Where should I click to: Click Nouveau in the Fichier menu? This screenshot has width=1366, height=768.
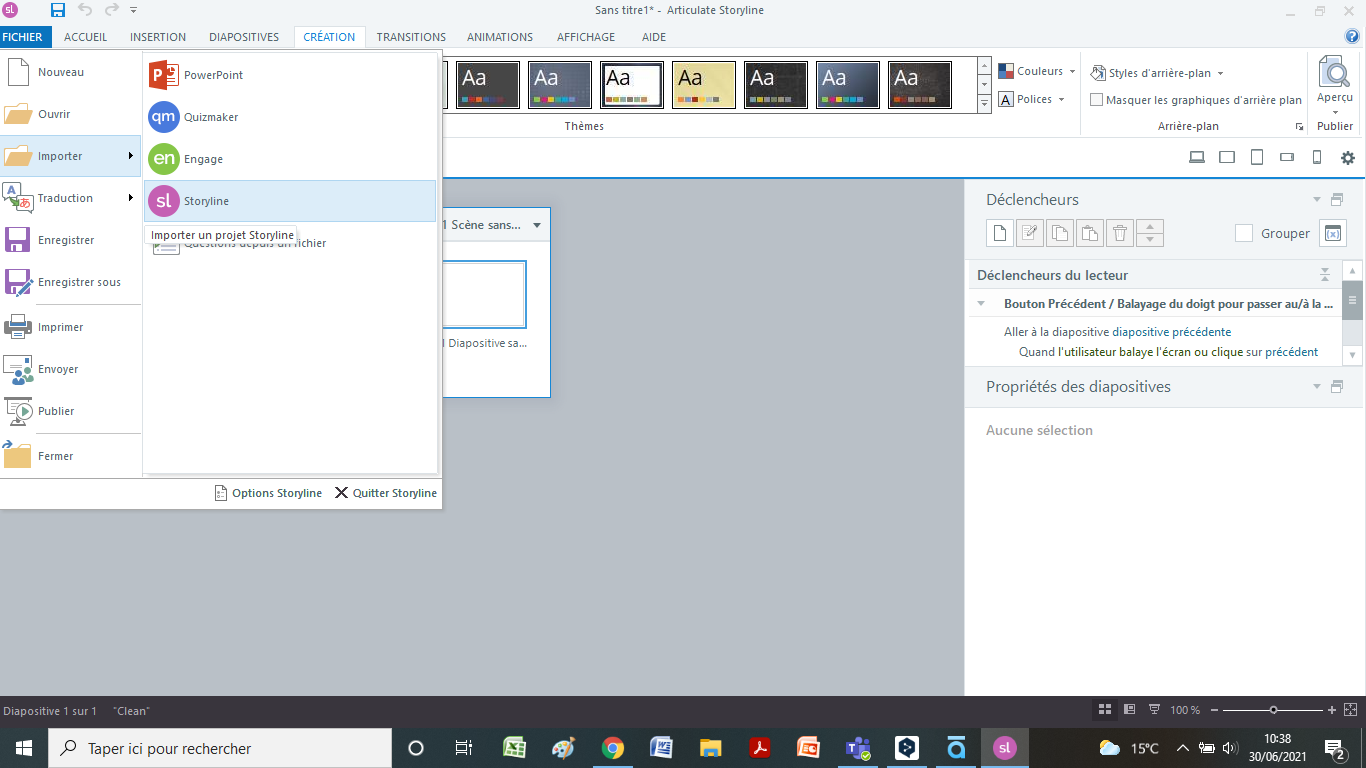pos(70,72)
